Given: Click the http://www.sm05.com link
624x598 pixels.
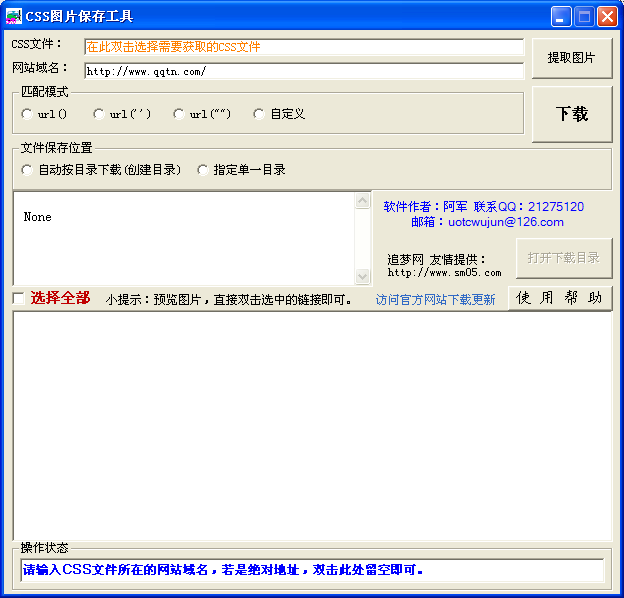Looking at the screenshot, I should [x=444, y=273].
